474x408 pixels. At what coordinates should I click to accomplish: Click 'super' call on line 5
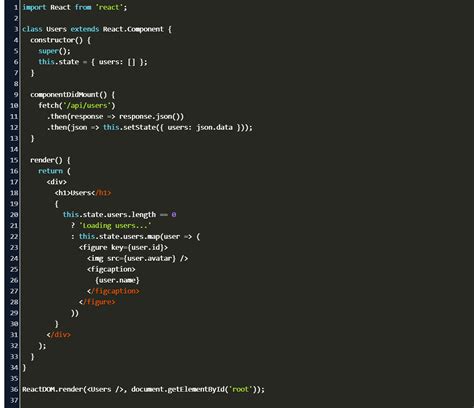pos(48,51)
